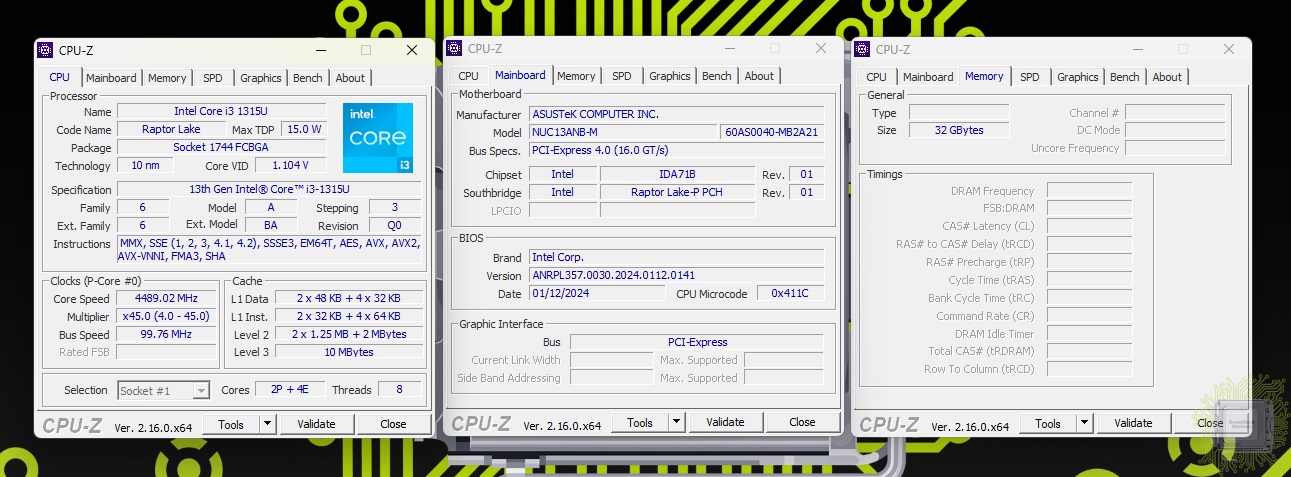The height and width of the screenshot is (477, 1291).
Task: Open SPD tab in left window
Action: 213,78
